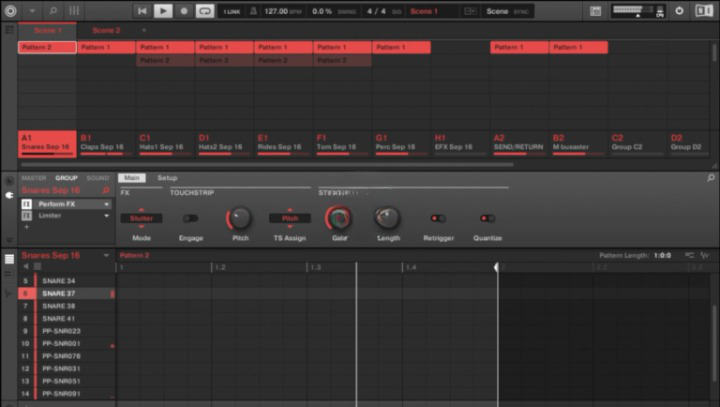This screenshot has height=407, width=720.
Task: Toggle the Quantize switch
Action: (488, 218)
